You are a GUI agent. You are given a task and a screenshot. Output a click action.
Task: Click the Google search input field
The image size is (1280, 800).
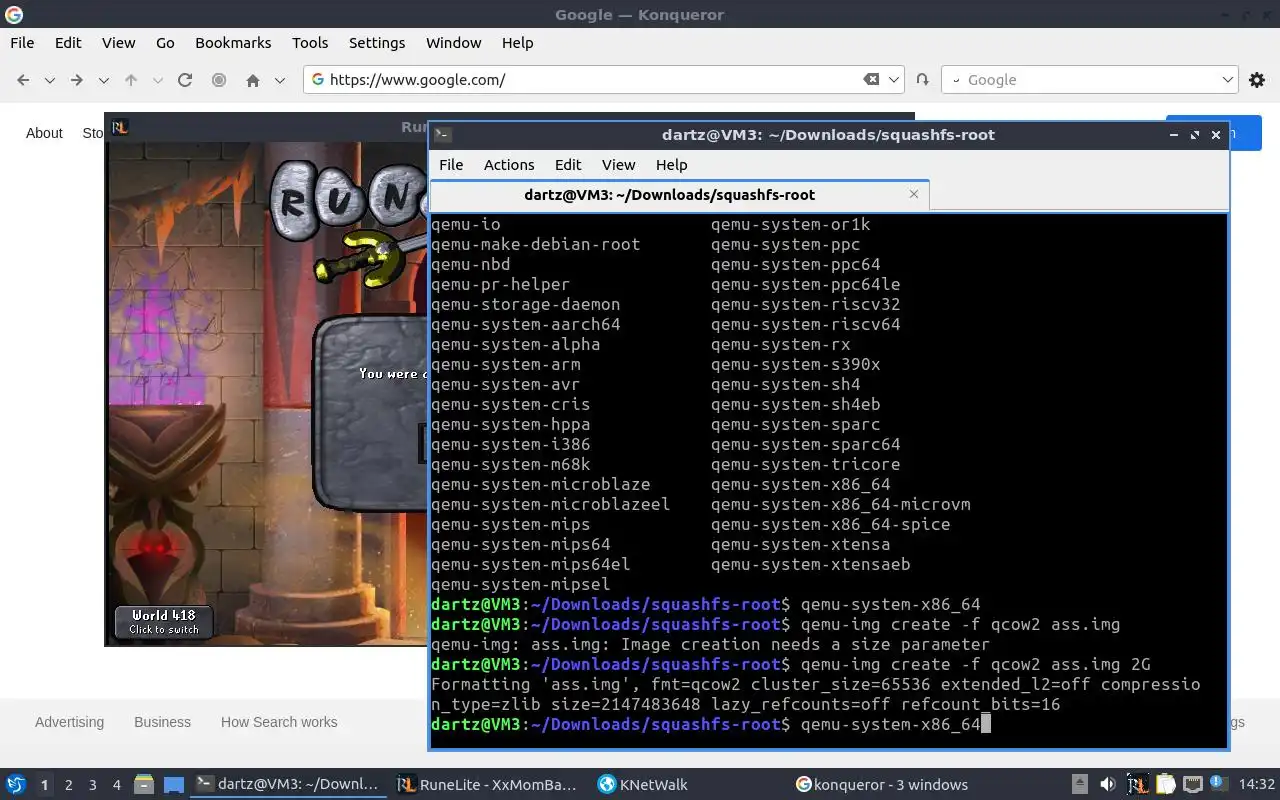(1092, 80)
